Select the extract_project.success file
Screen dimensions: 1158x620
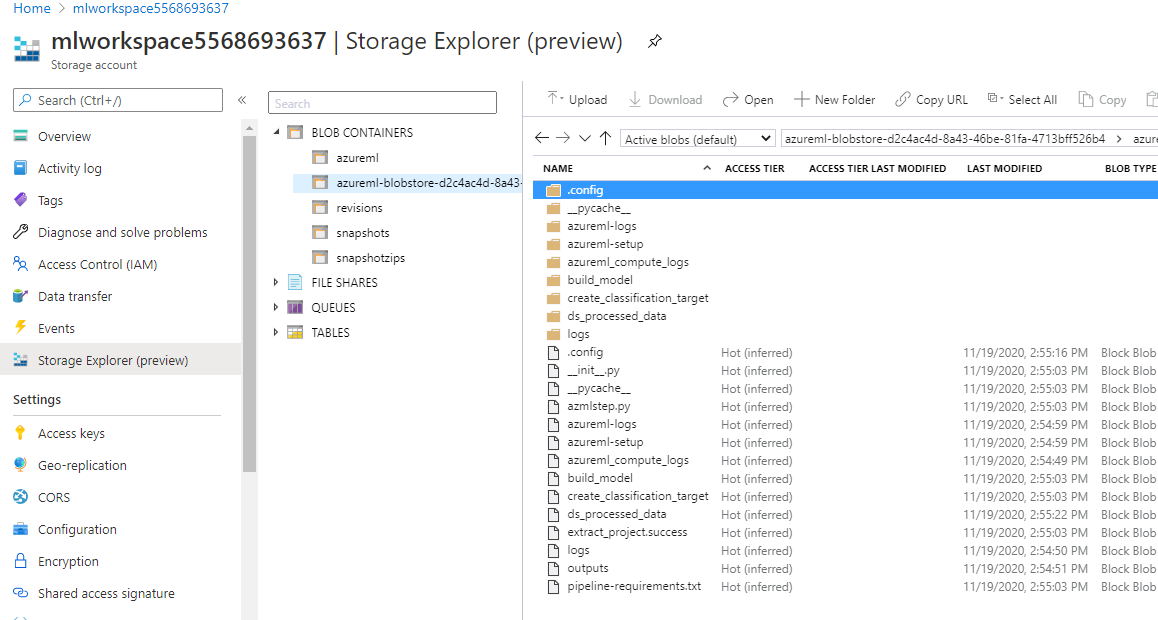[x=627, y=532]
